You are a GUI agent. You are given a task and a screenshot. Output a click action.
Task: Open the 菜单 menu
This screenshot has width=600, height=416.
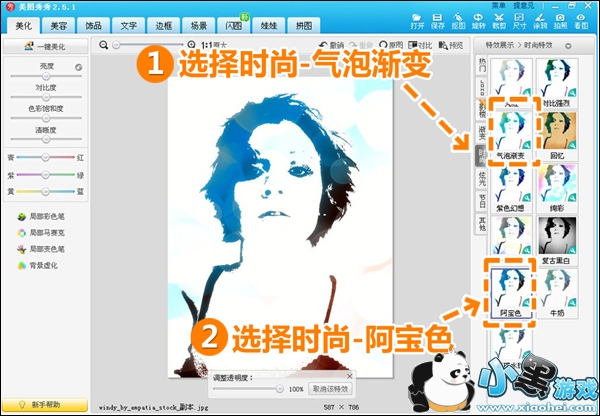pos(499,5)
